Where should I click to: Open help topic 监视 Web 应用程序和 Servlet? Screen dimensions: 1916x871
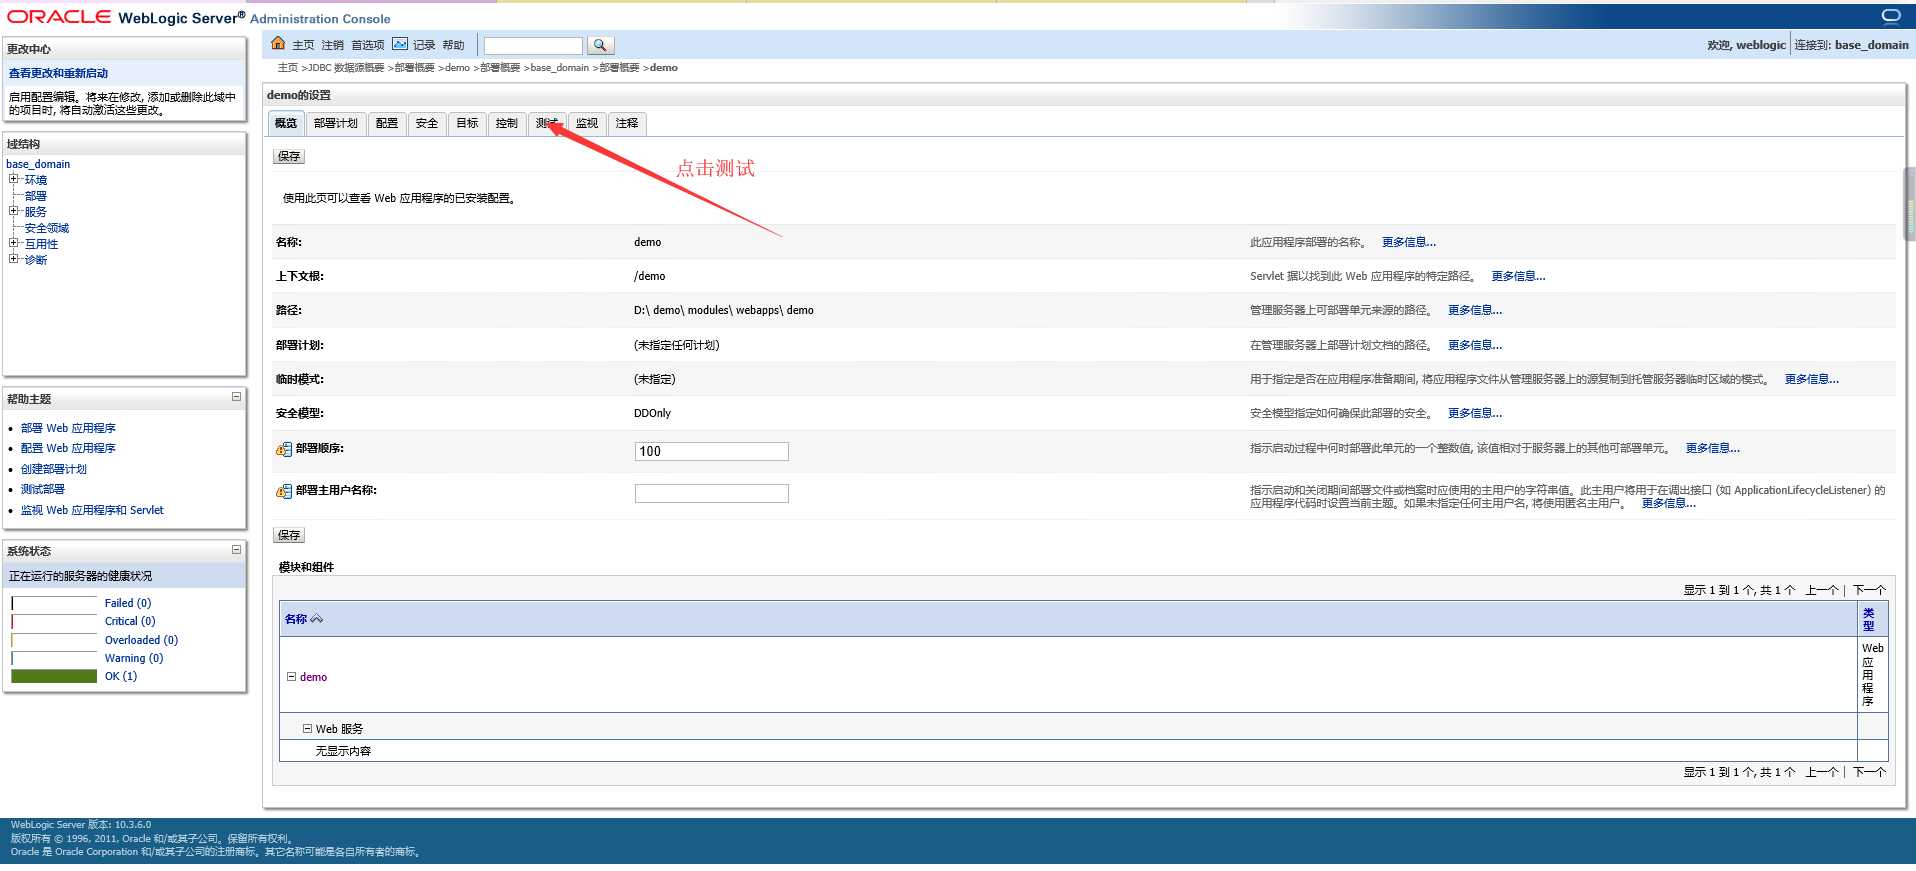click(x=92, y=510)
